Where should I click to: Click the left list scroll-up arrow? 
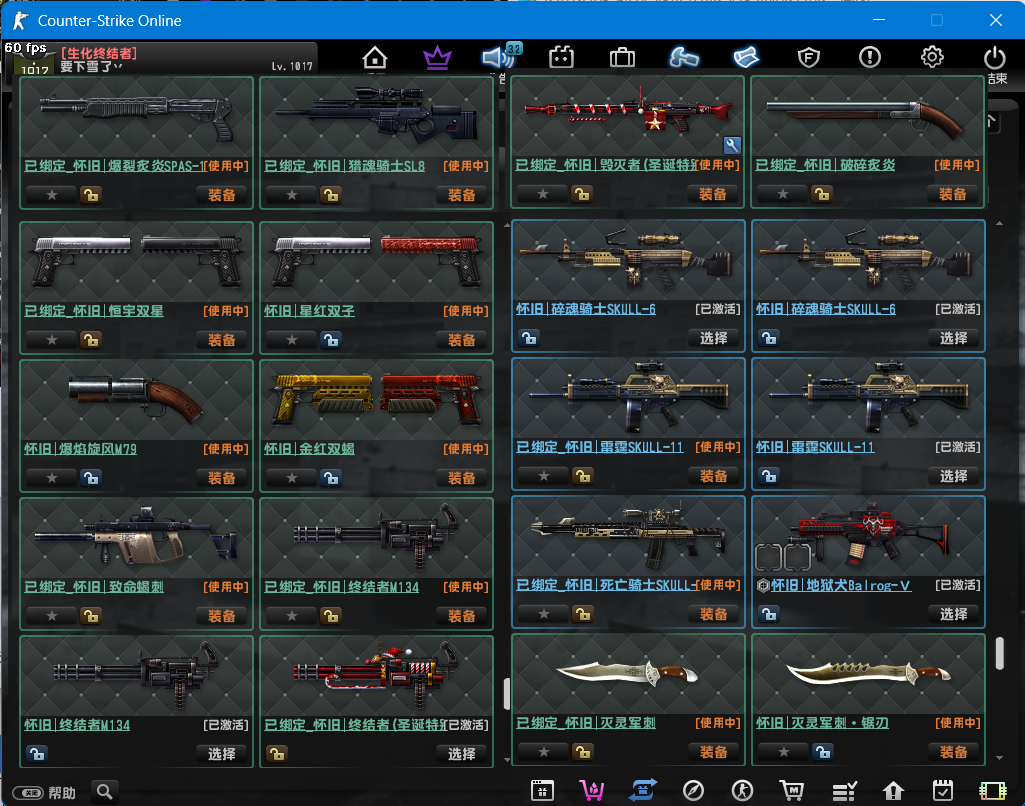pos(507,226)
